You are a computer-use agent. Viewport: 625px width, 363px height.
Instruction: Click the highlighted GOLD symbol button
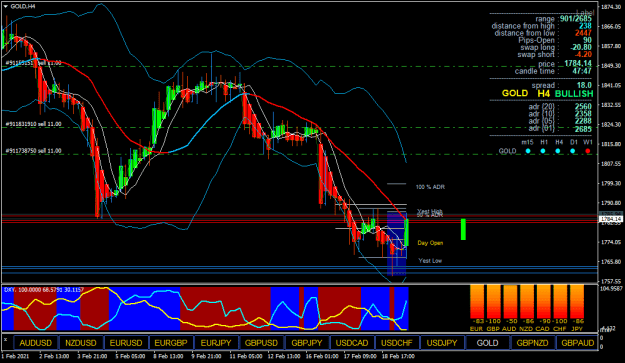pyautogui.click(x=487, y=343)
